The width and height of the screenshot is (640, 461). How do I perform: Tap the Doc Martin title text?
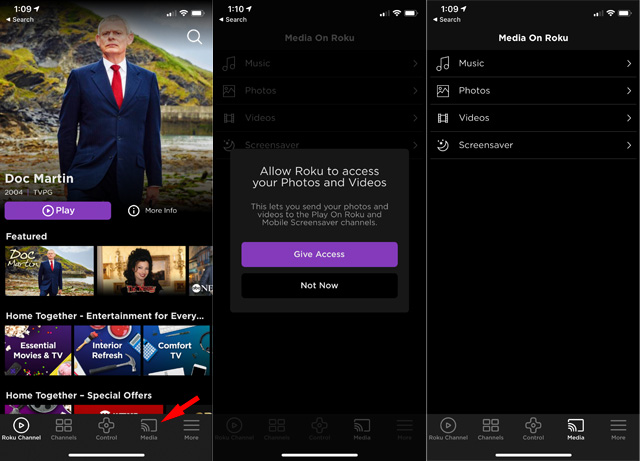click(x=39, y=178)
